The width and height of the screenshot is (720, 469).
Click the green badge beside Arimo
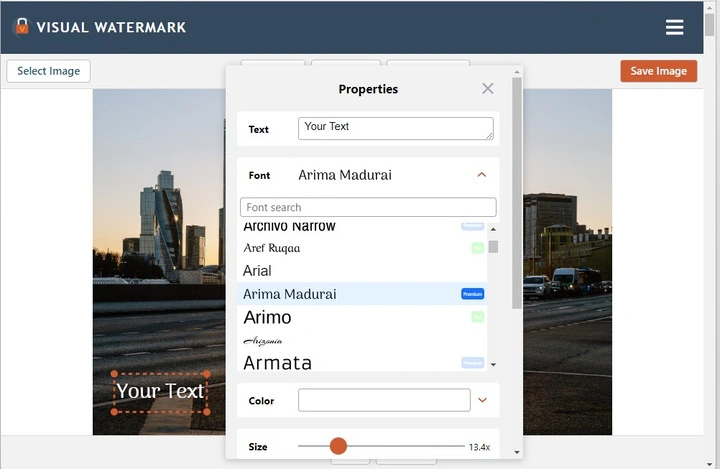[x=478, y=317]
